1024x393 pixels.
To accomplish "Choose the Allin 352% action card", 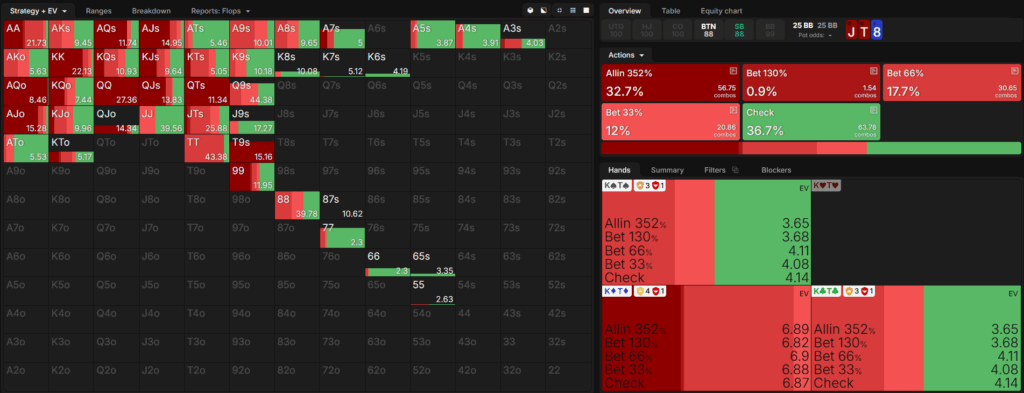I will tap(671, 82).
